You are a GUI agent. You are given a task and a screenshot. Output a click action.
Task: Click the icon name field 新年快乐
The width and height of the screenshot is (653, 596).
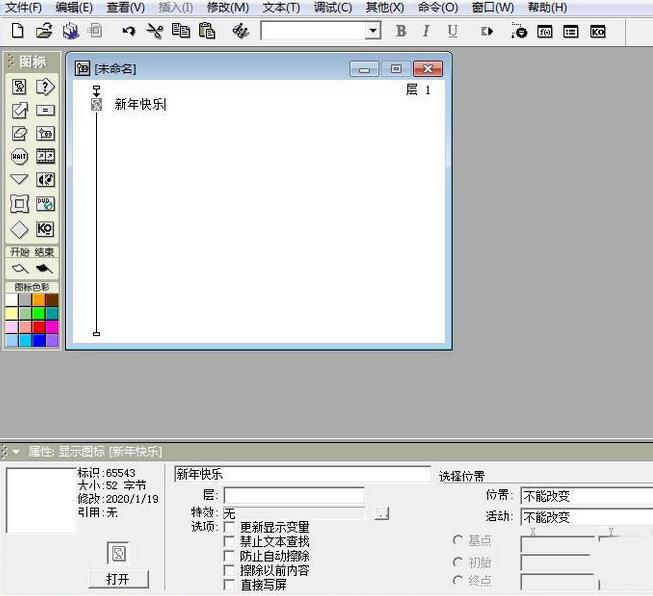[302, 474]
